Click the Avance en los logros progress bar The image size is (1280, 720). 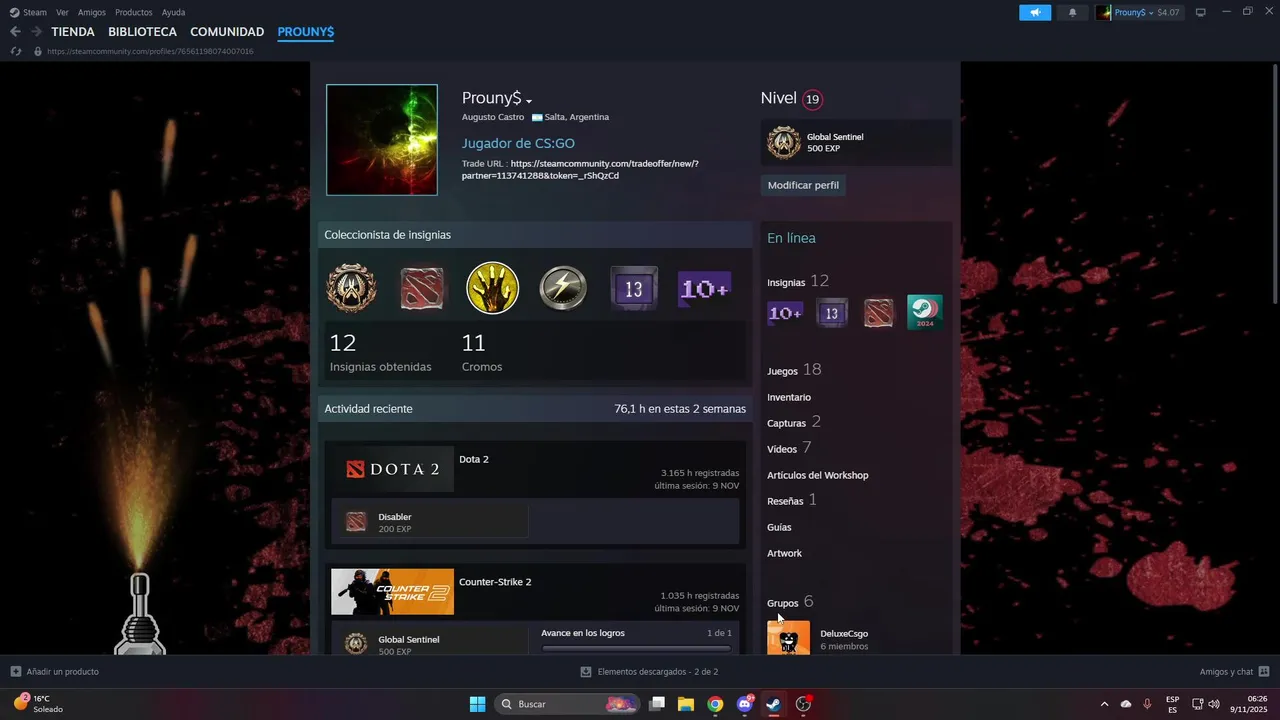point(636,648)
